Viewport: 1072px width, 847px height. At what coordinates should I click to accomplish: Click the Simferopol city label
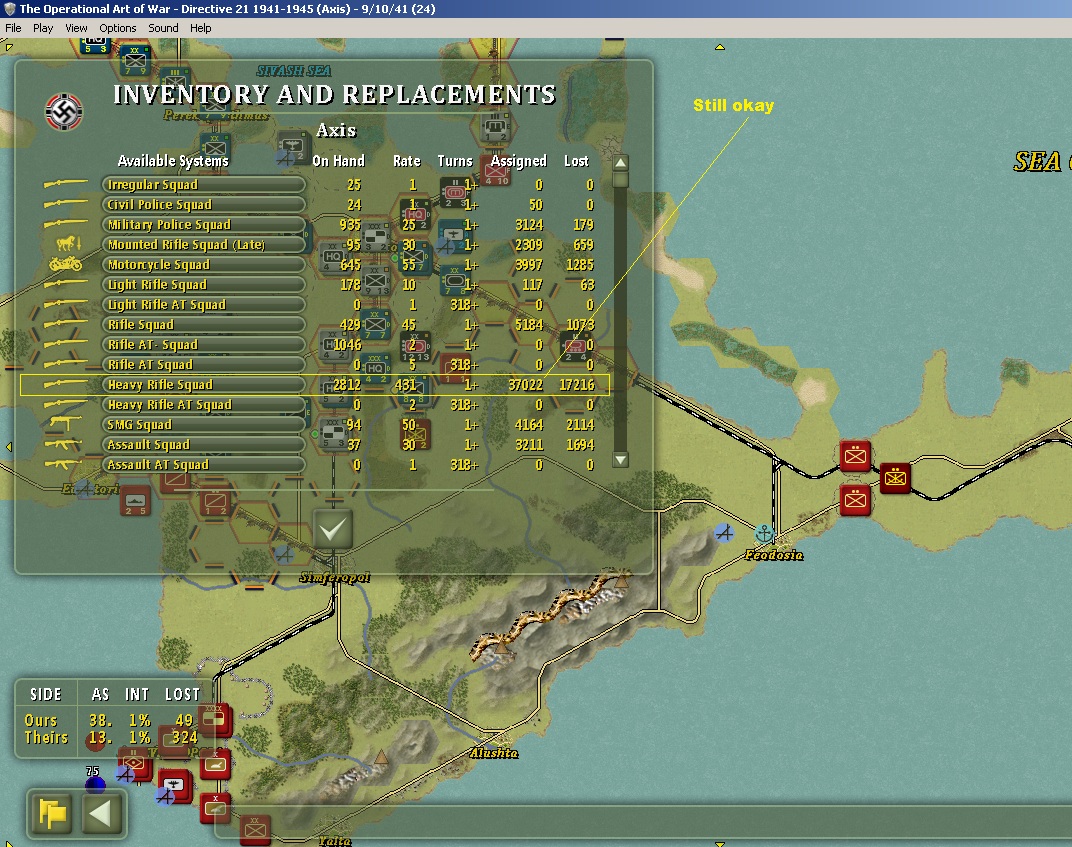click(334, 578)
